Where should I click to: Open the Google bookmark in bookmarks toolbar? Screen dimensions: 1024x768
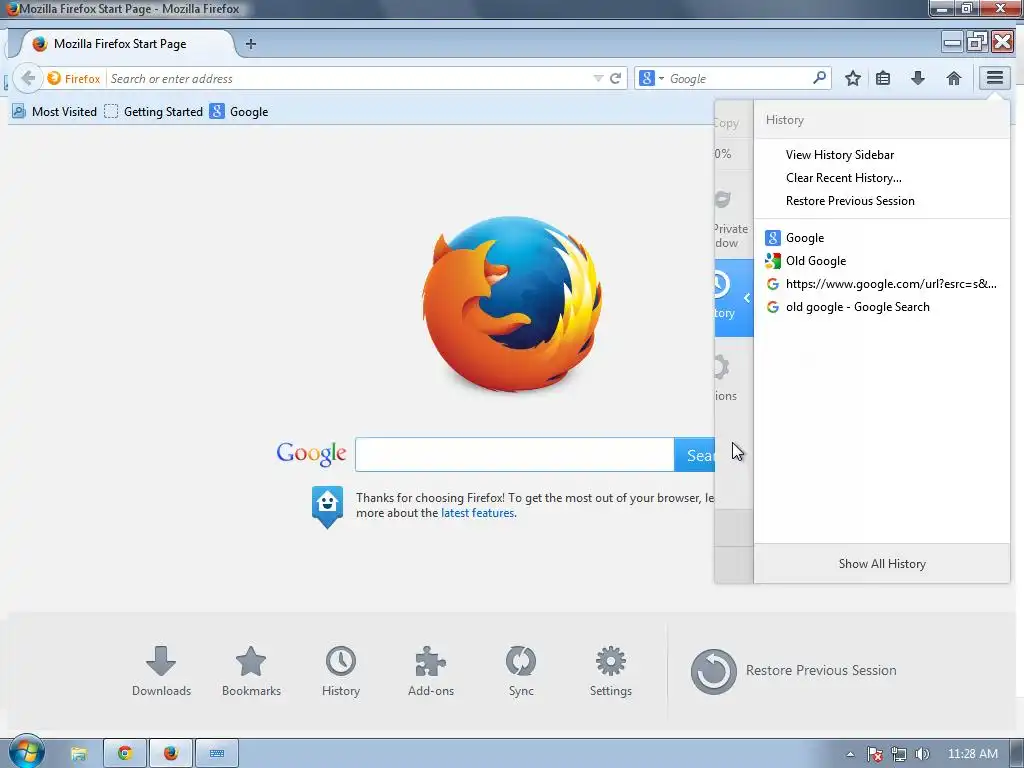click(239, 112)
